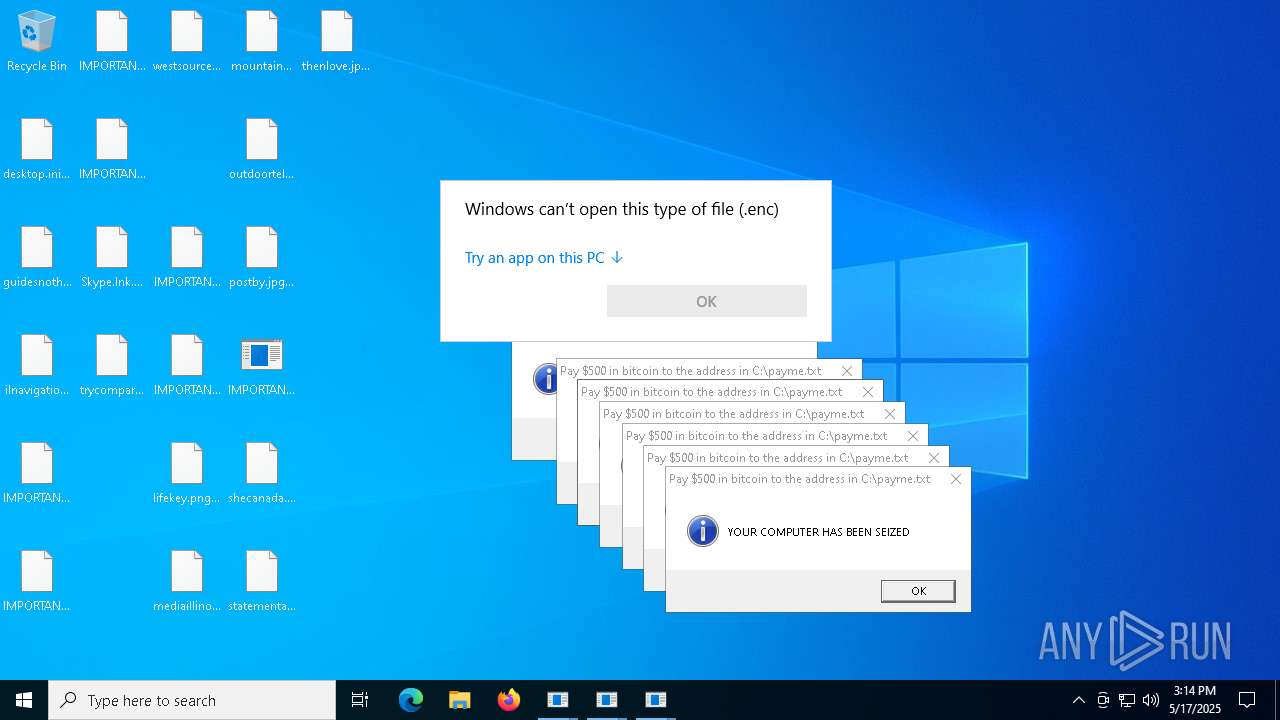1280x720 pixels.
Task: Launch Microsoft Edge from taskbar
Action: [x=411, y=700]
